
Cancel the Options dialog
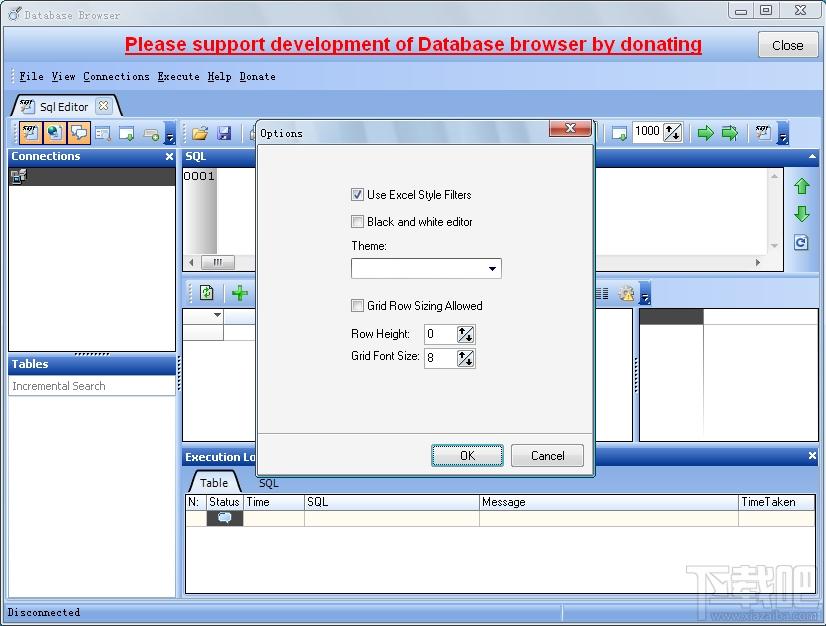point(547,455)
